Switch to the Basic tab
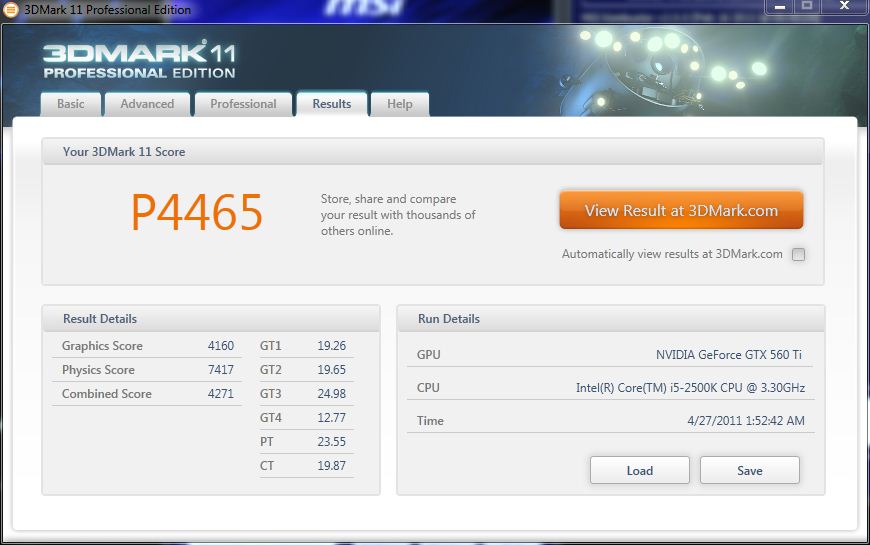The image size is (870, 545). point(71,104)
